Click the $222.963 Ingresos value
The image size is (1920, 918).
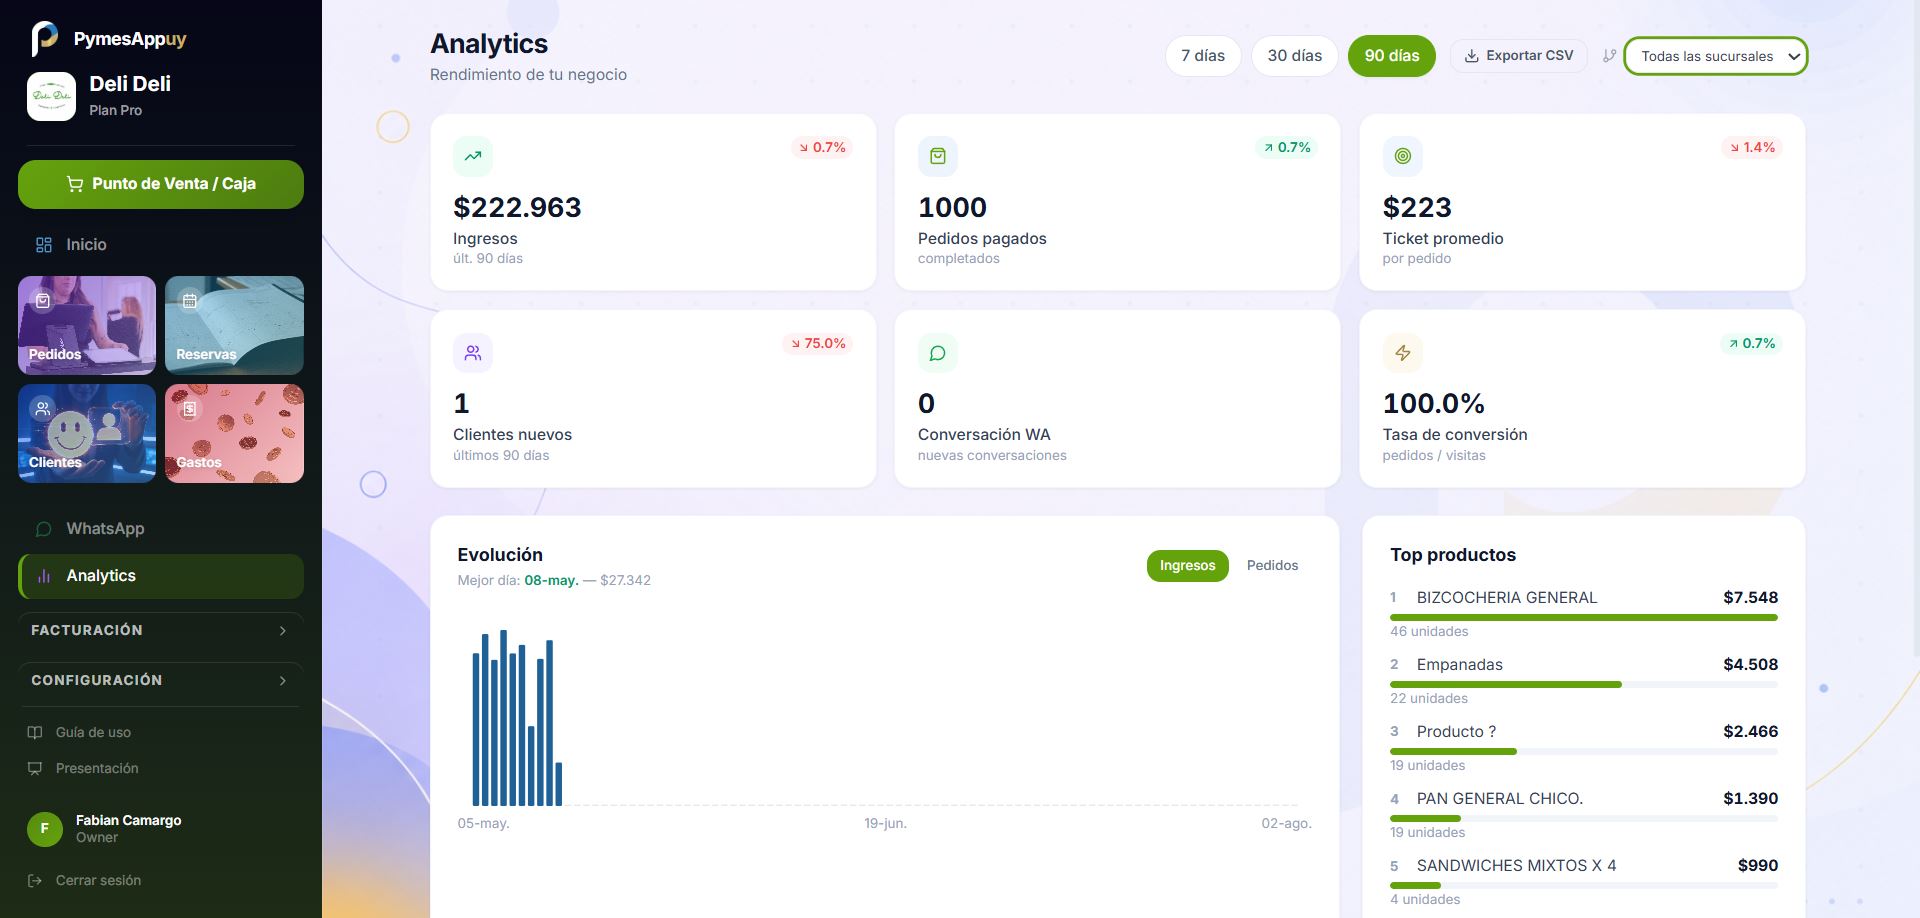pyautogui.click(x=517, y=208)
